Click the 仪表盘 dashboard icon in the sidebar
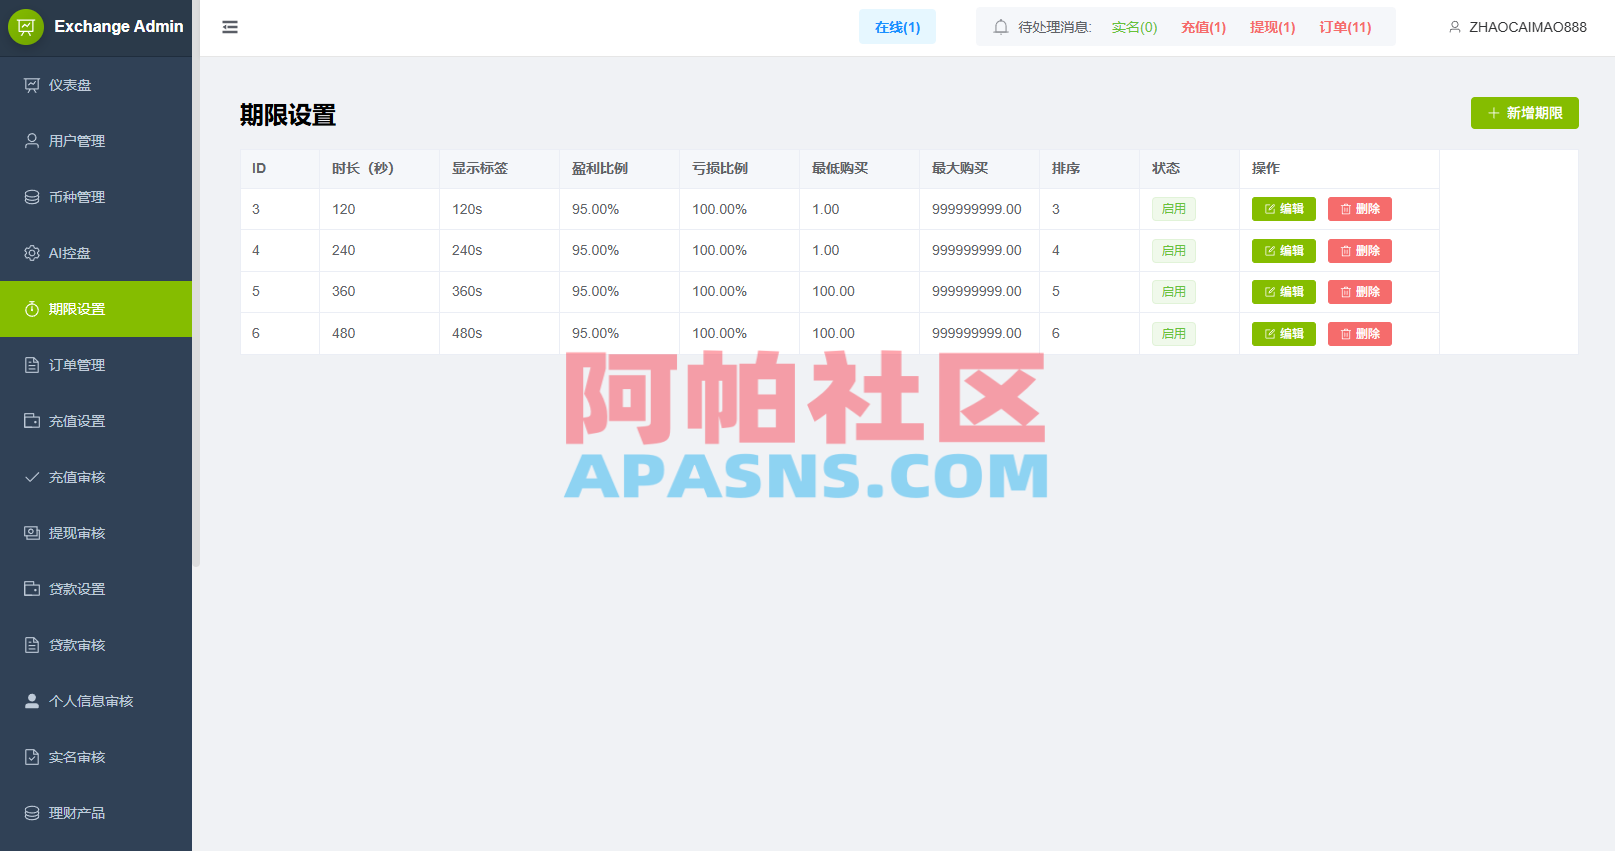Image resolution: width=1615 pixels, height=851 pixels. [x=32, y=85]
